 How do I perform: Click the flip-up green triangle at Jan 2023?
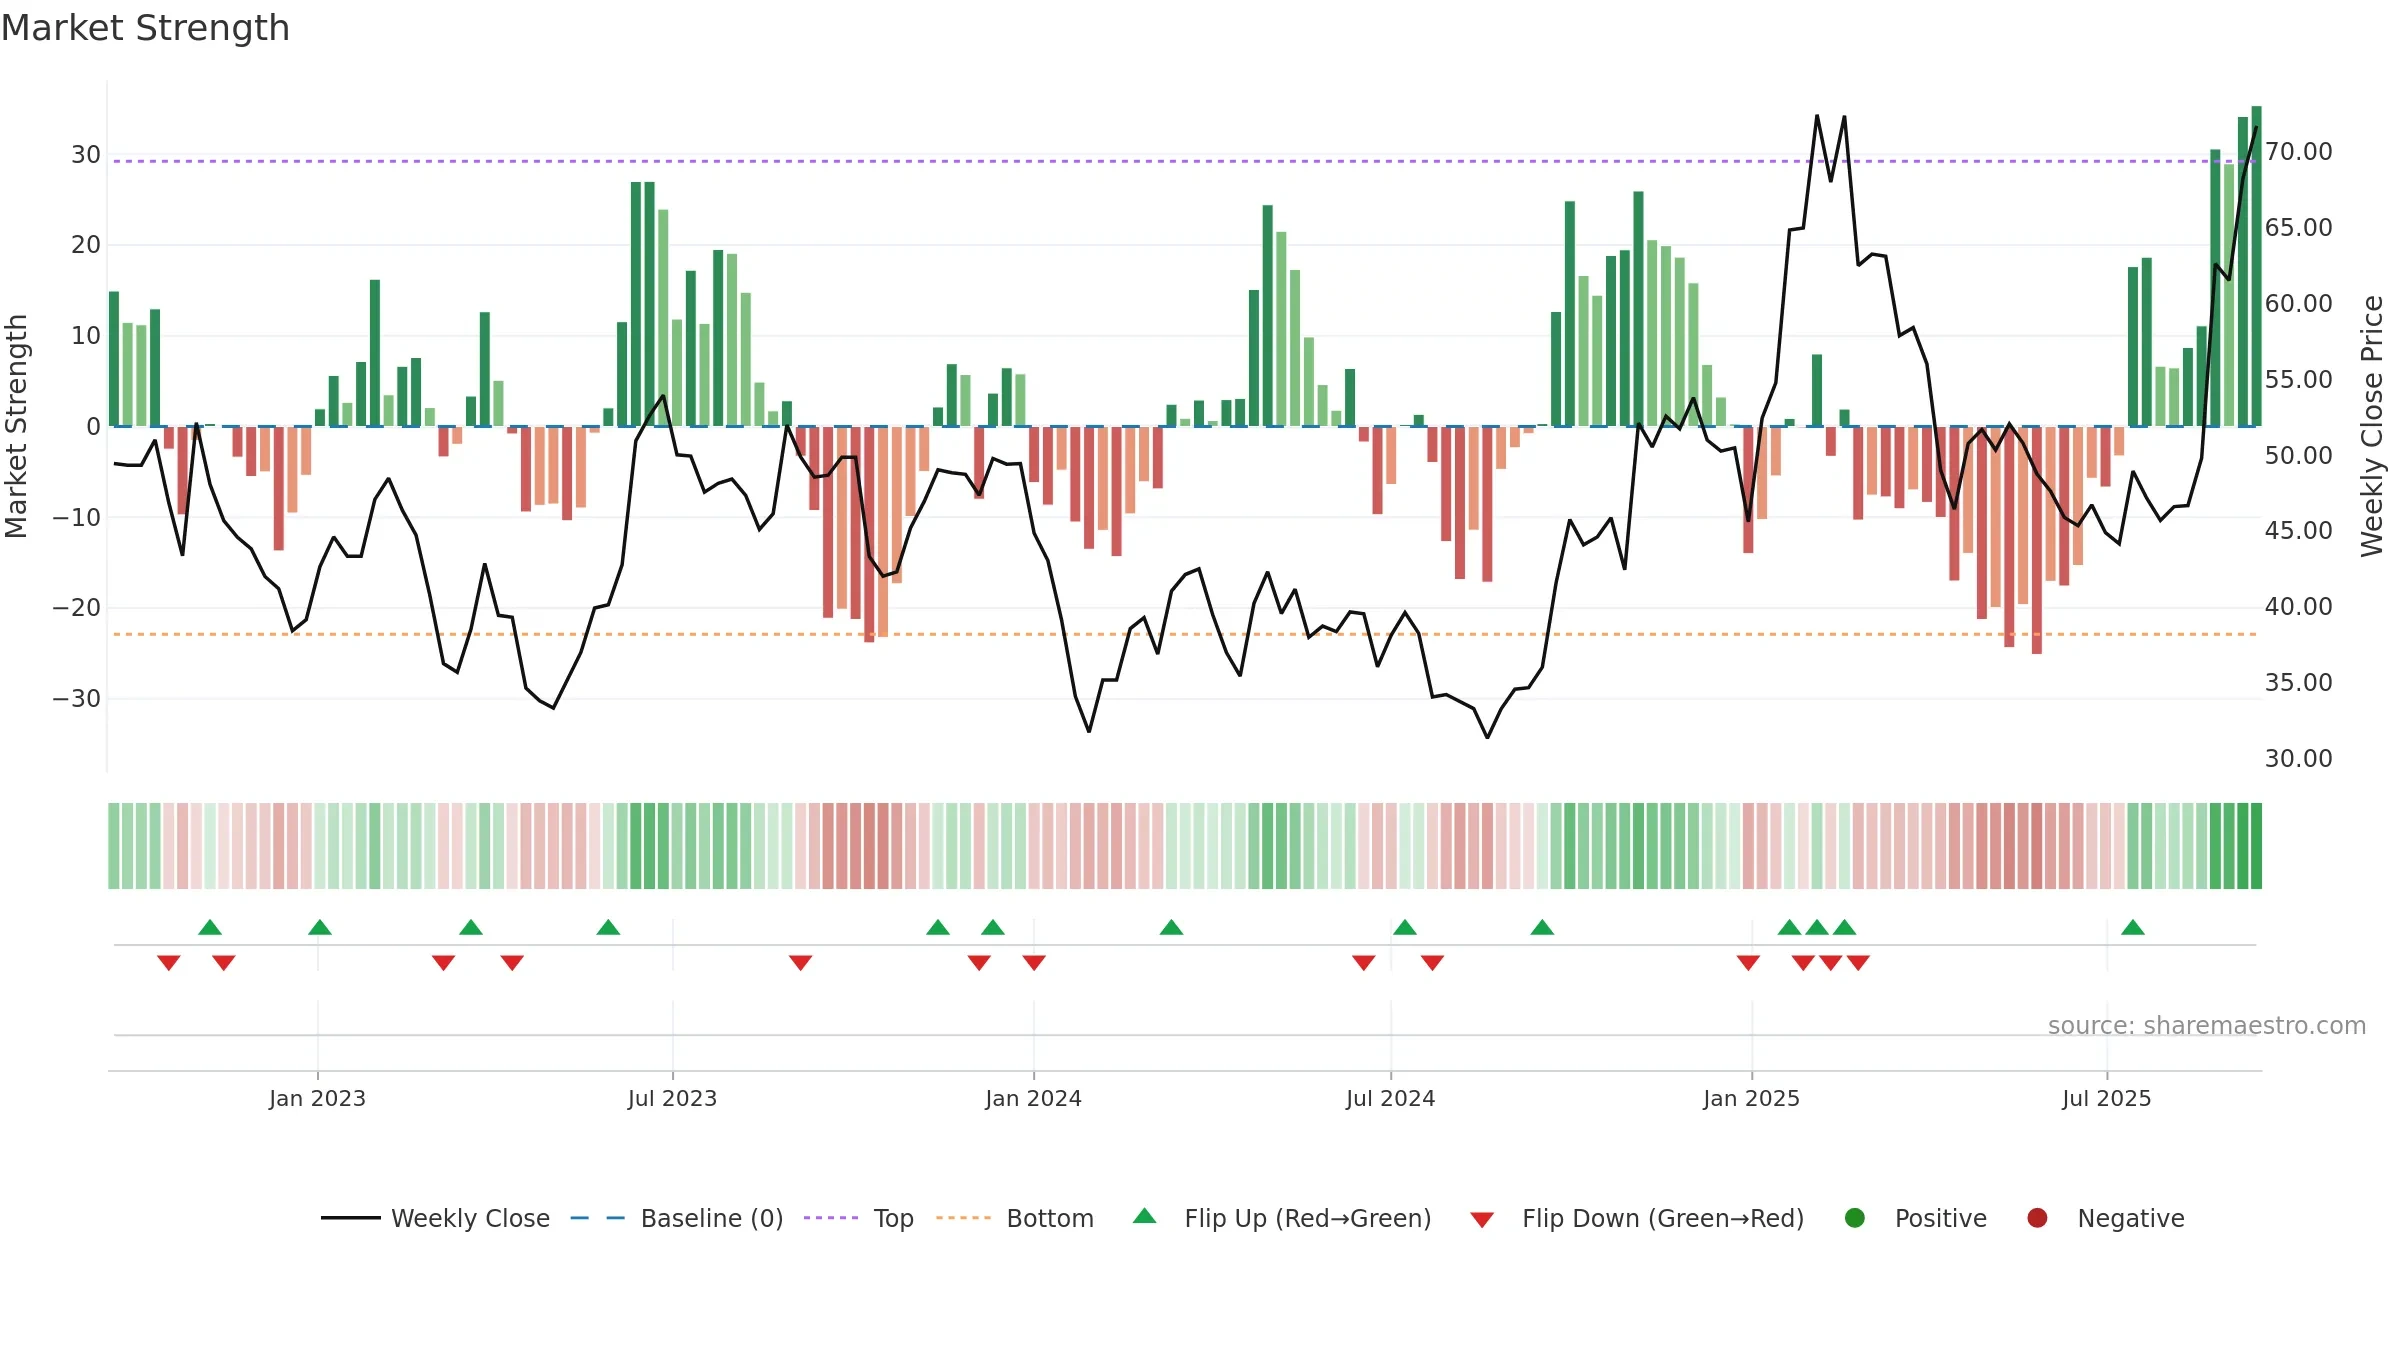[320, 927]
